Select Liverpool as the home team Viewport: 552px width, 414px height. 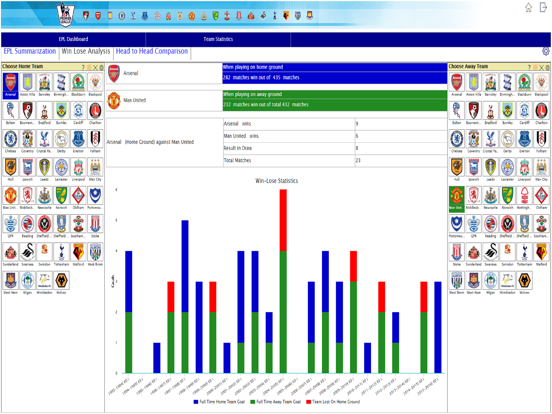[x=78, y=169]
